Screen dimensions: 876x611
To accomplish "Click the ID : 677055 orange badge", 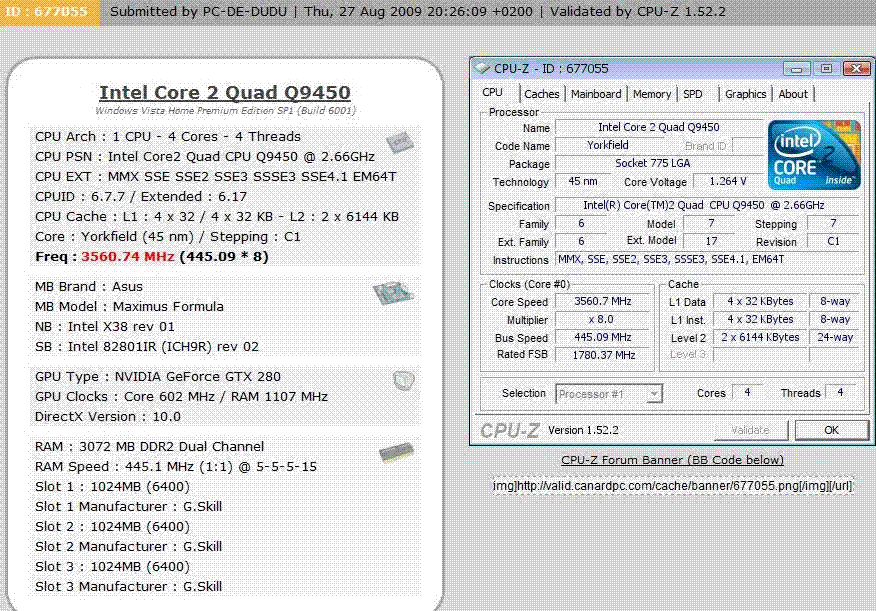I will 49,12.
